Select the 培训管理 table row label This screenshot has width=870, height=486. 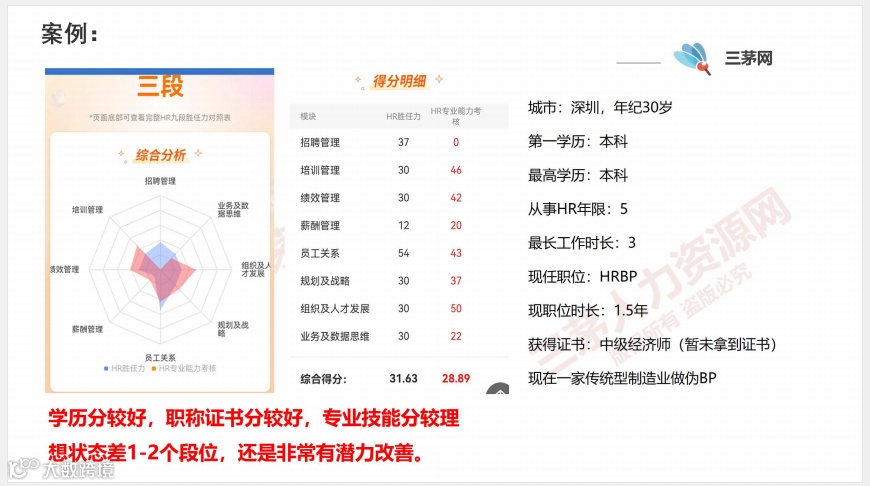[320, 170]
